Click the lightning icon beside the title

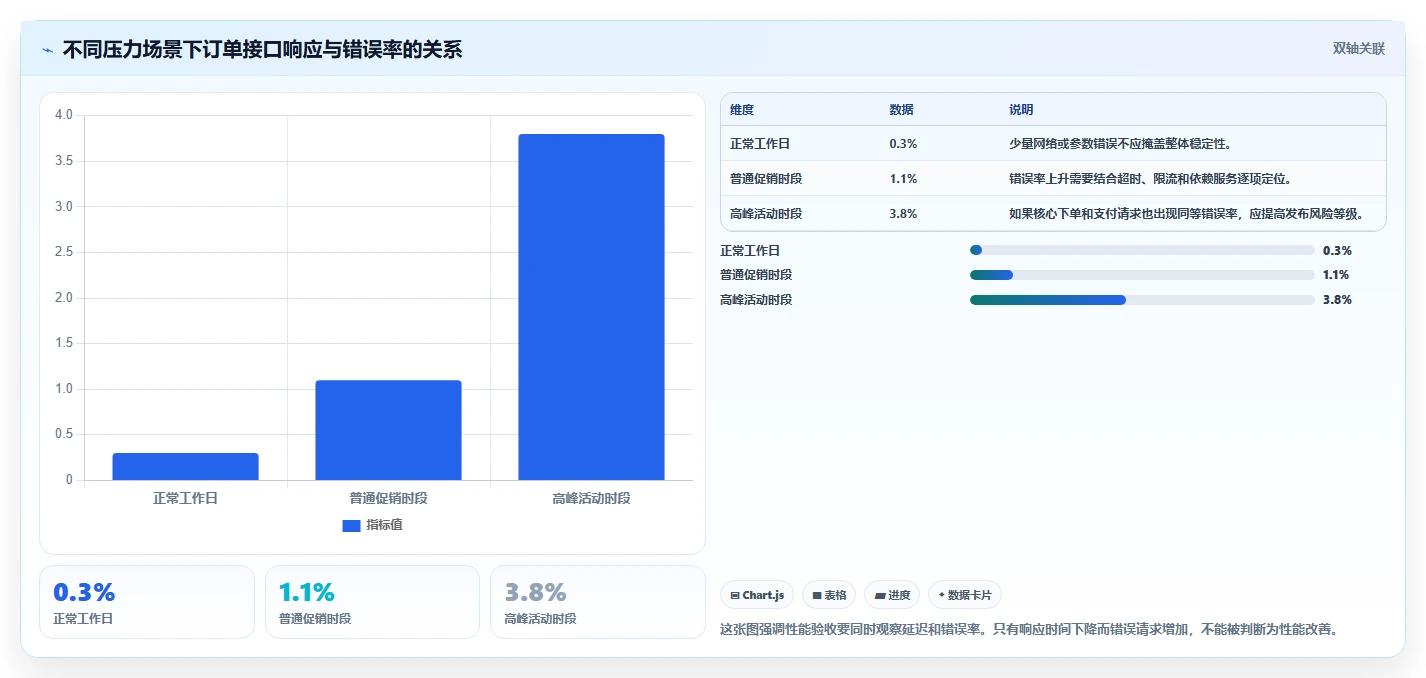[x=47, y=50]
